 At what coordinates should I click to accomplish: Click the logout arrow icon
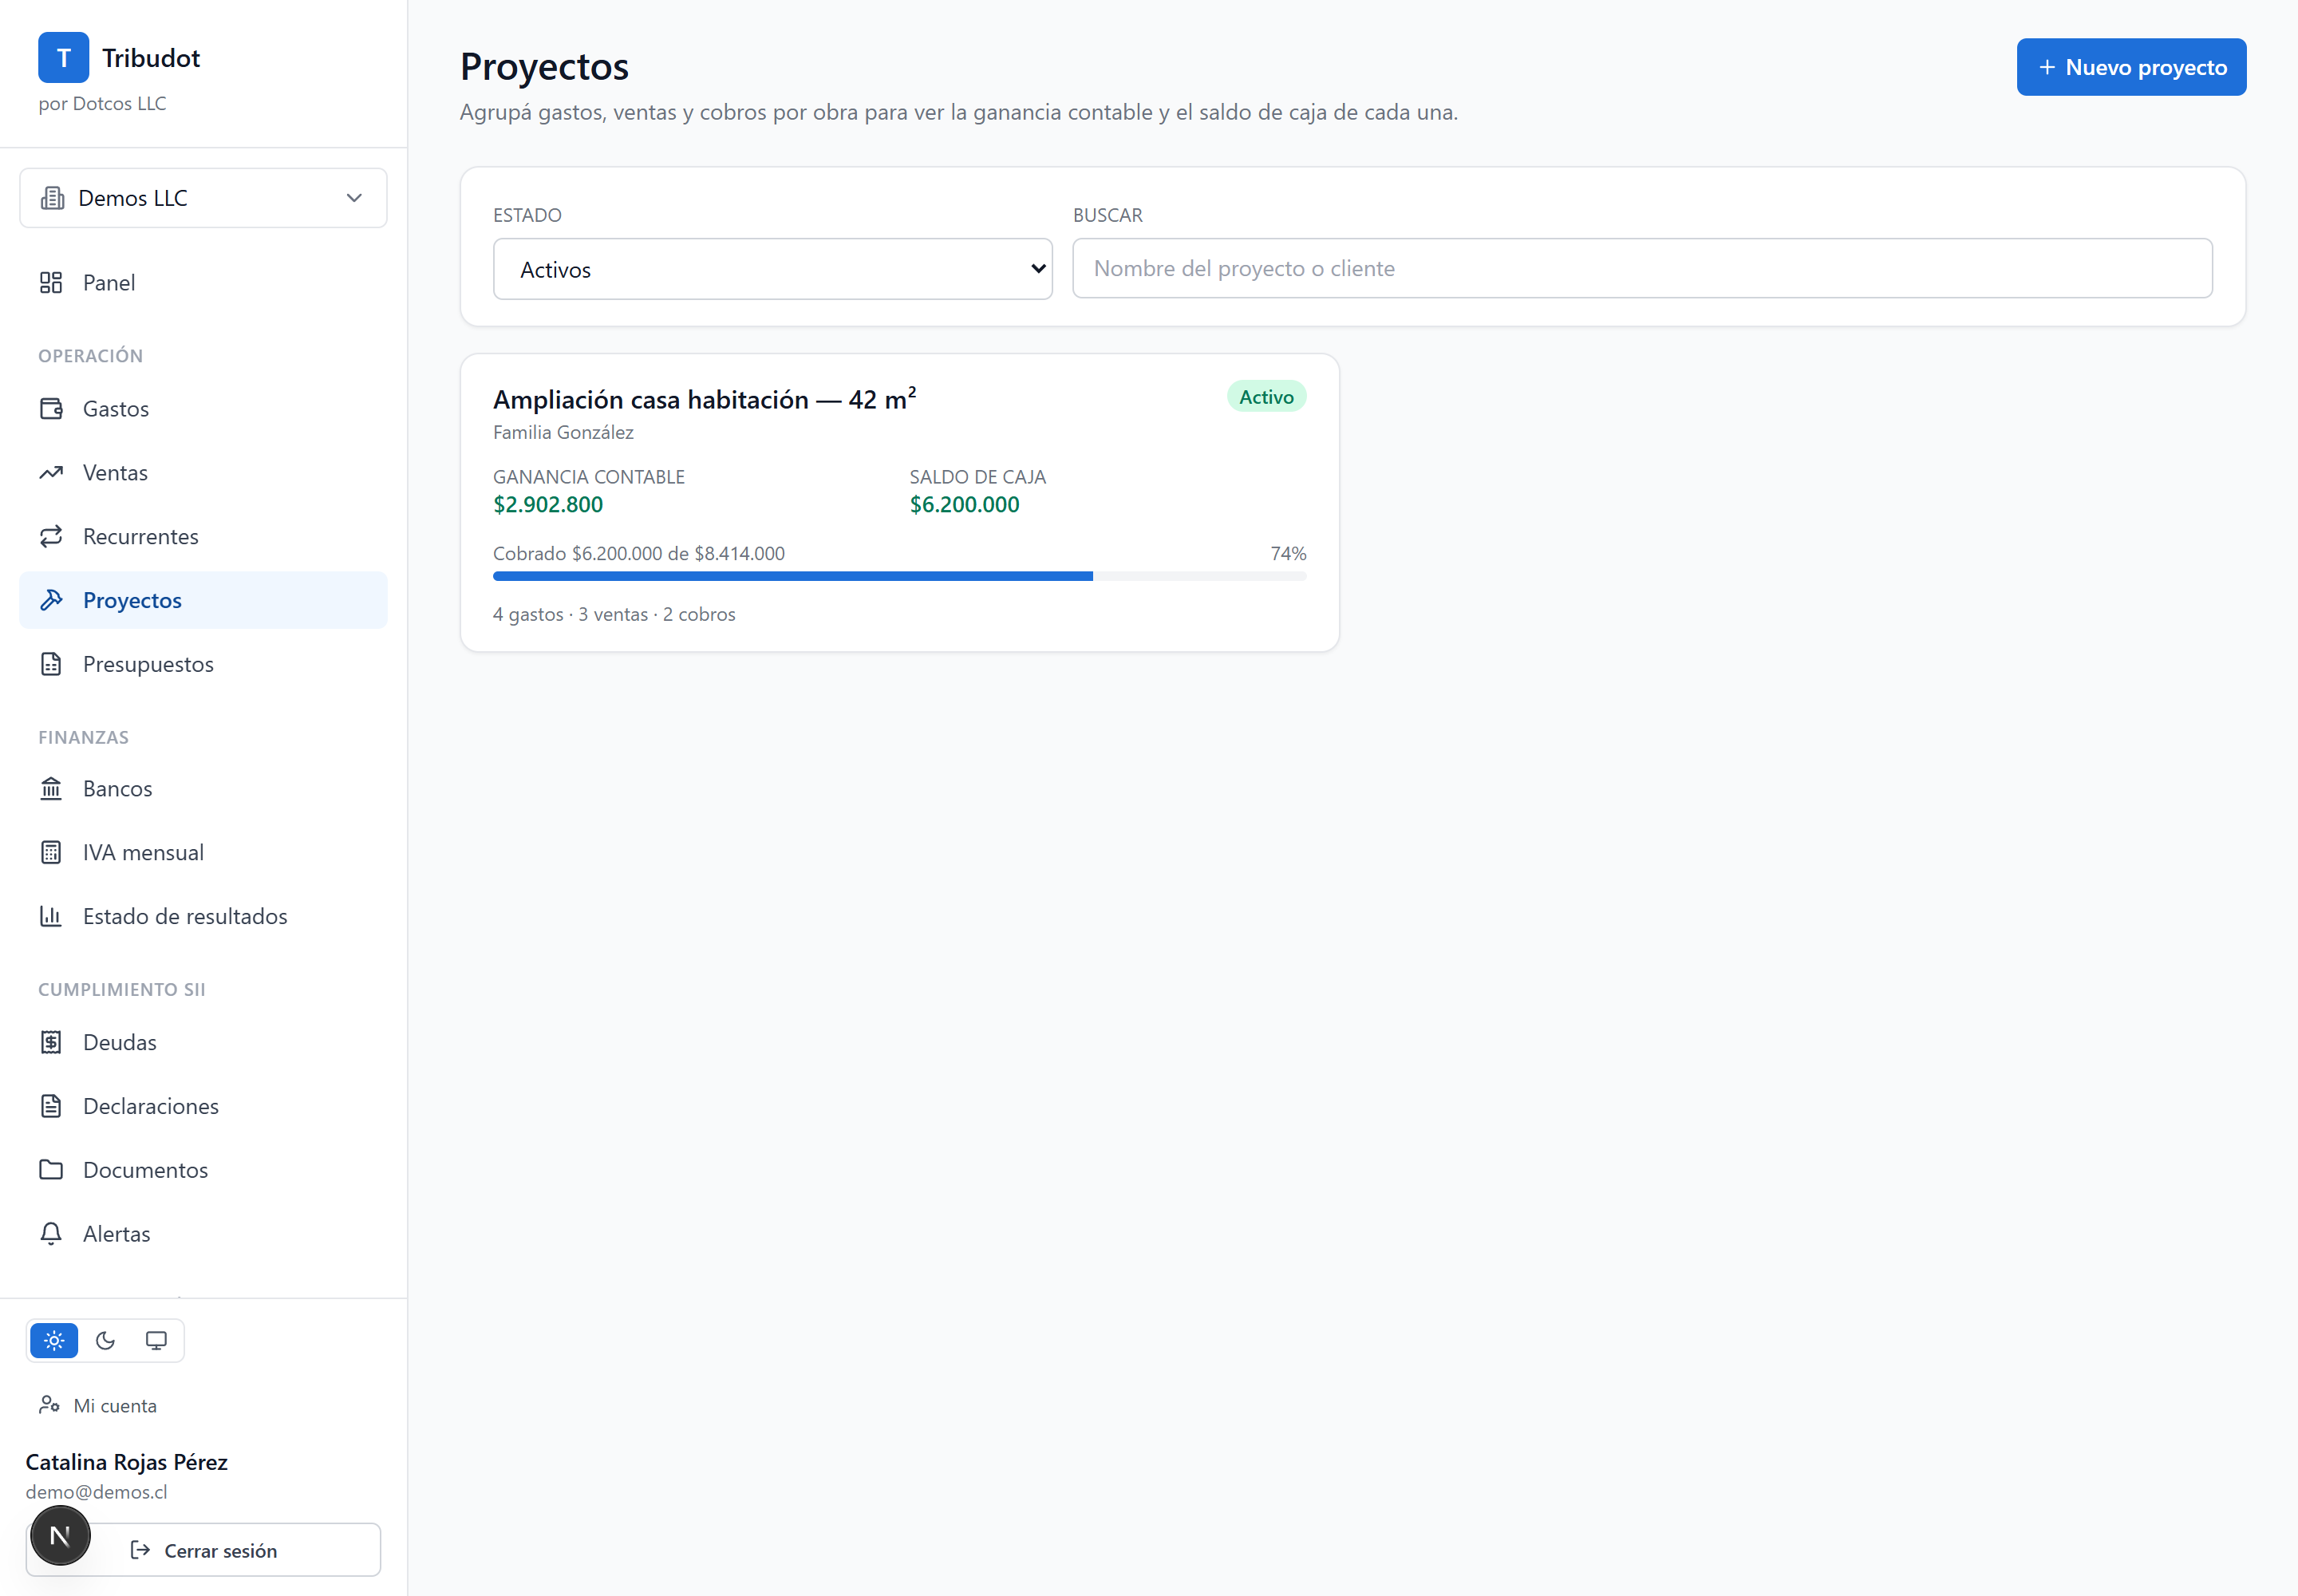(141, 1550)
